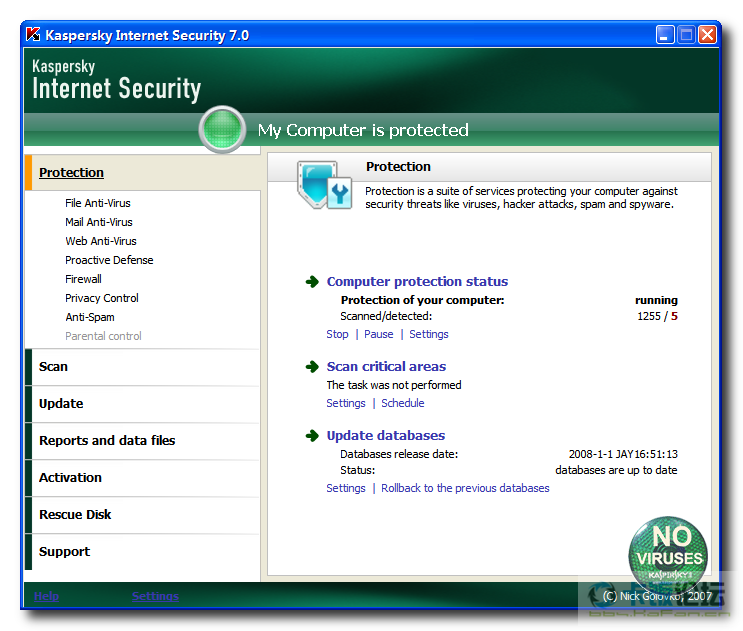743x631 pixels.
Task: Maximize the Kaspersky window
Action: tap(686, 35)
